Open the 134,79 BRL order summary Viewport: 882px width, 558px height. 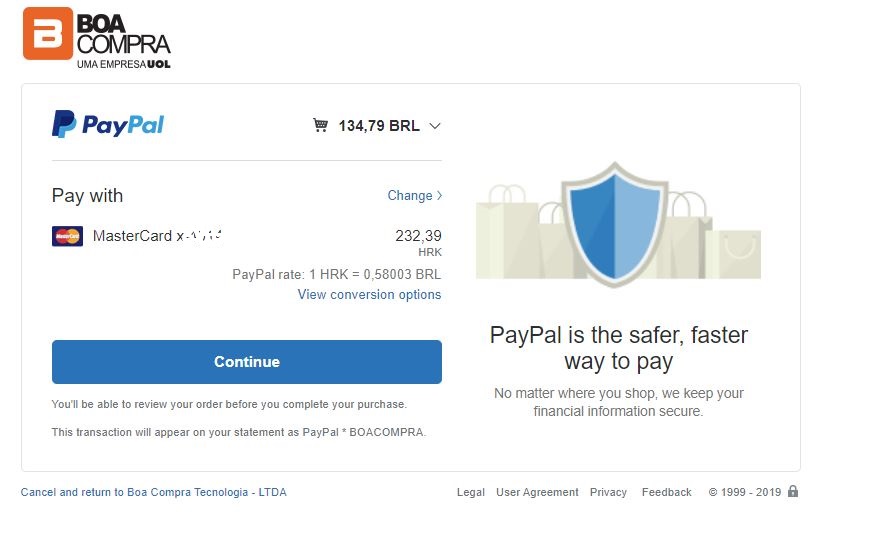[379, 125]
